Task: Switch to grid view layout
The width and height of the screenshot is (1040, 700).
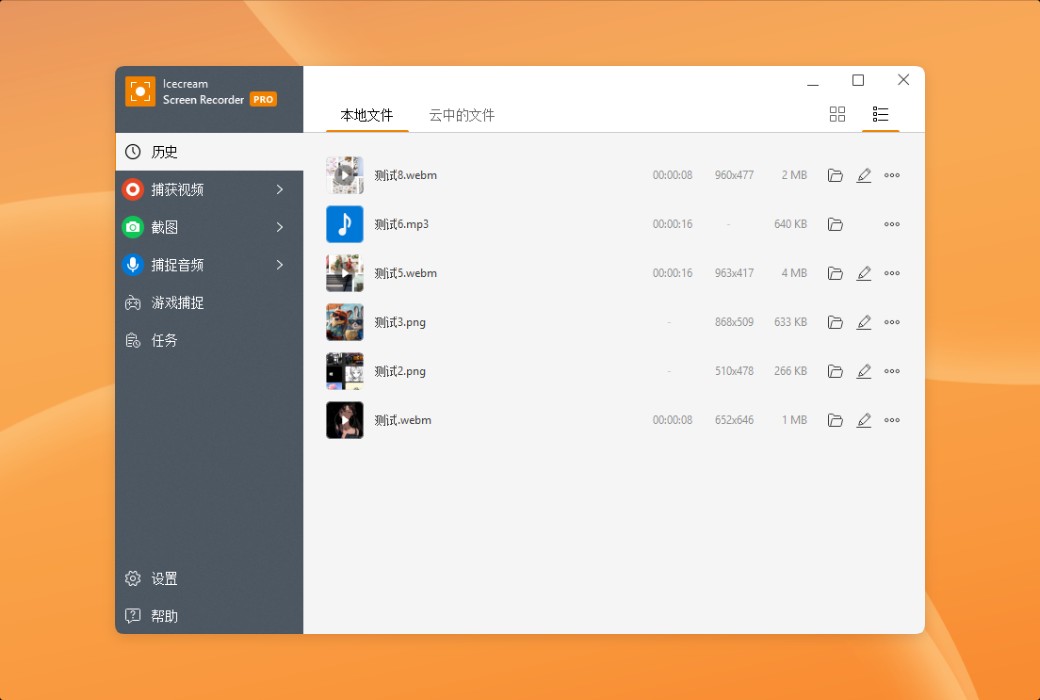Action: pyautogui.click(x=837, y=114)
